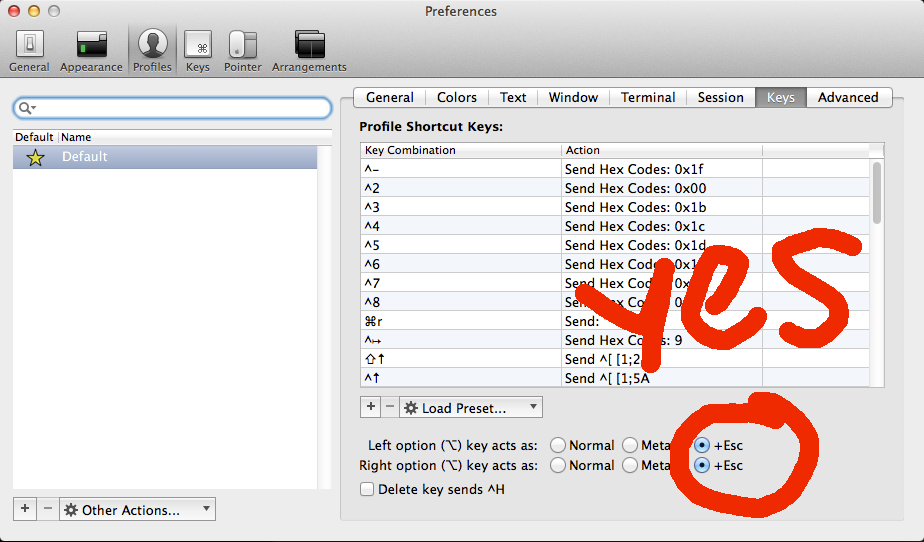924x542 pixels.
Task: Select the shift-up-arrow key combination row
Action: coord(615,359)
